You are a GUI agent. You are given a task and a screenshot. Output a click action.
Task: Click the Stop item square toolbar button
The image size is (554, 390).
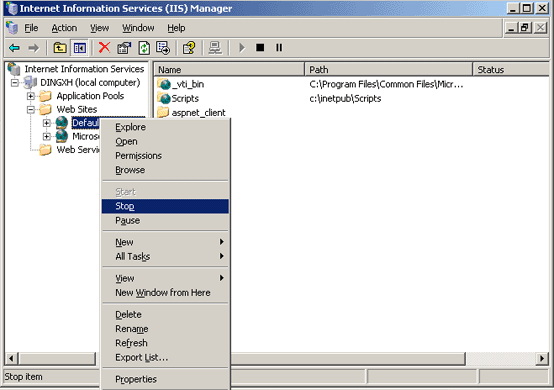260,47
